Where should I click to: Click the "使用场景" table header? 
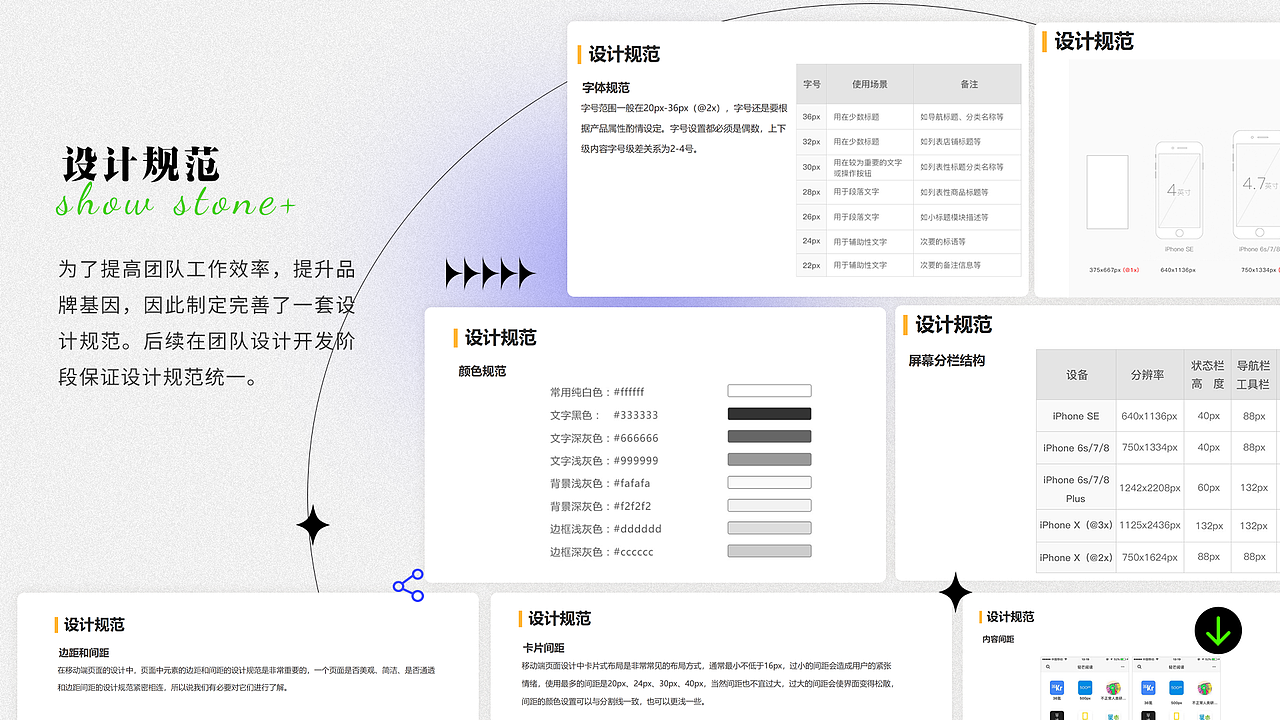870,84
